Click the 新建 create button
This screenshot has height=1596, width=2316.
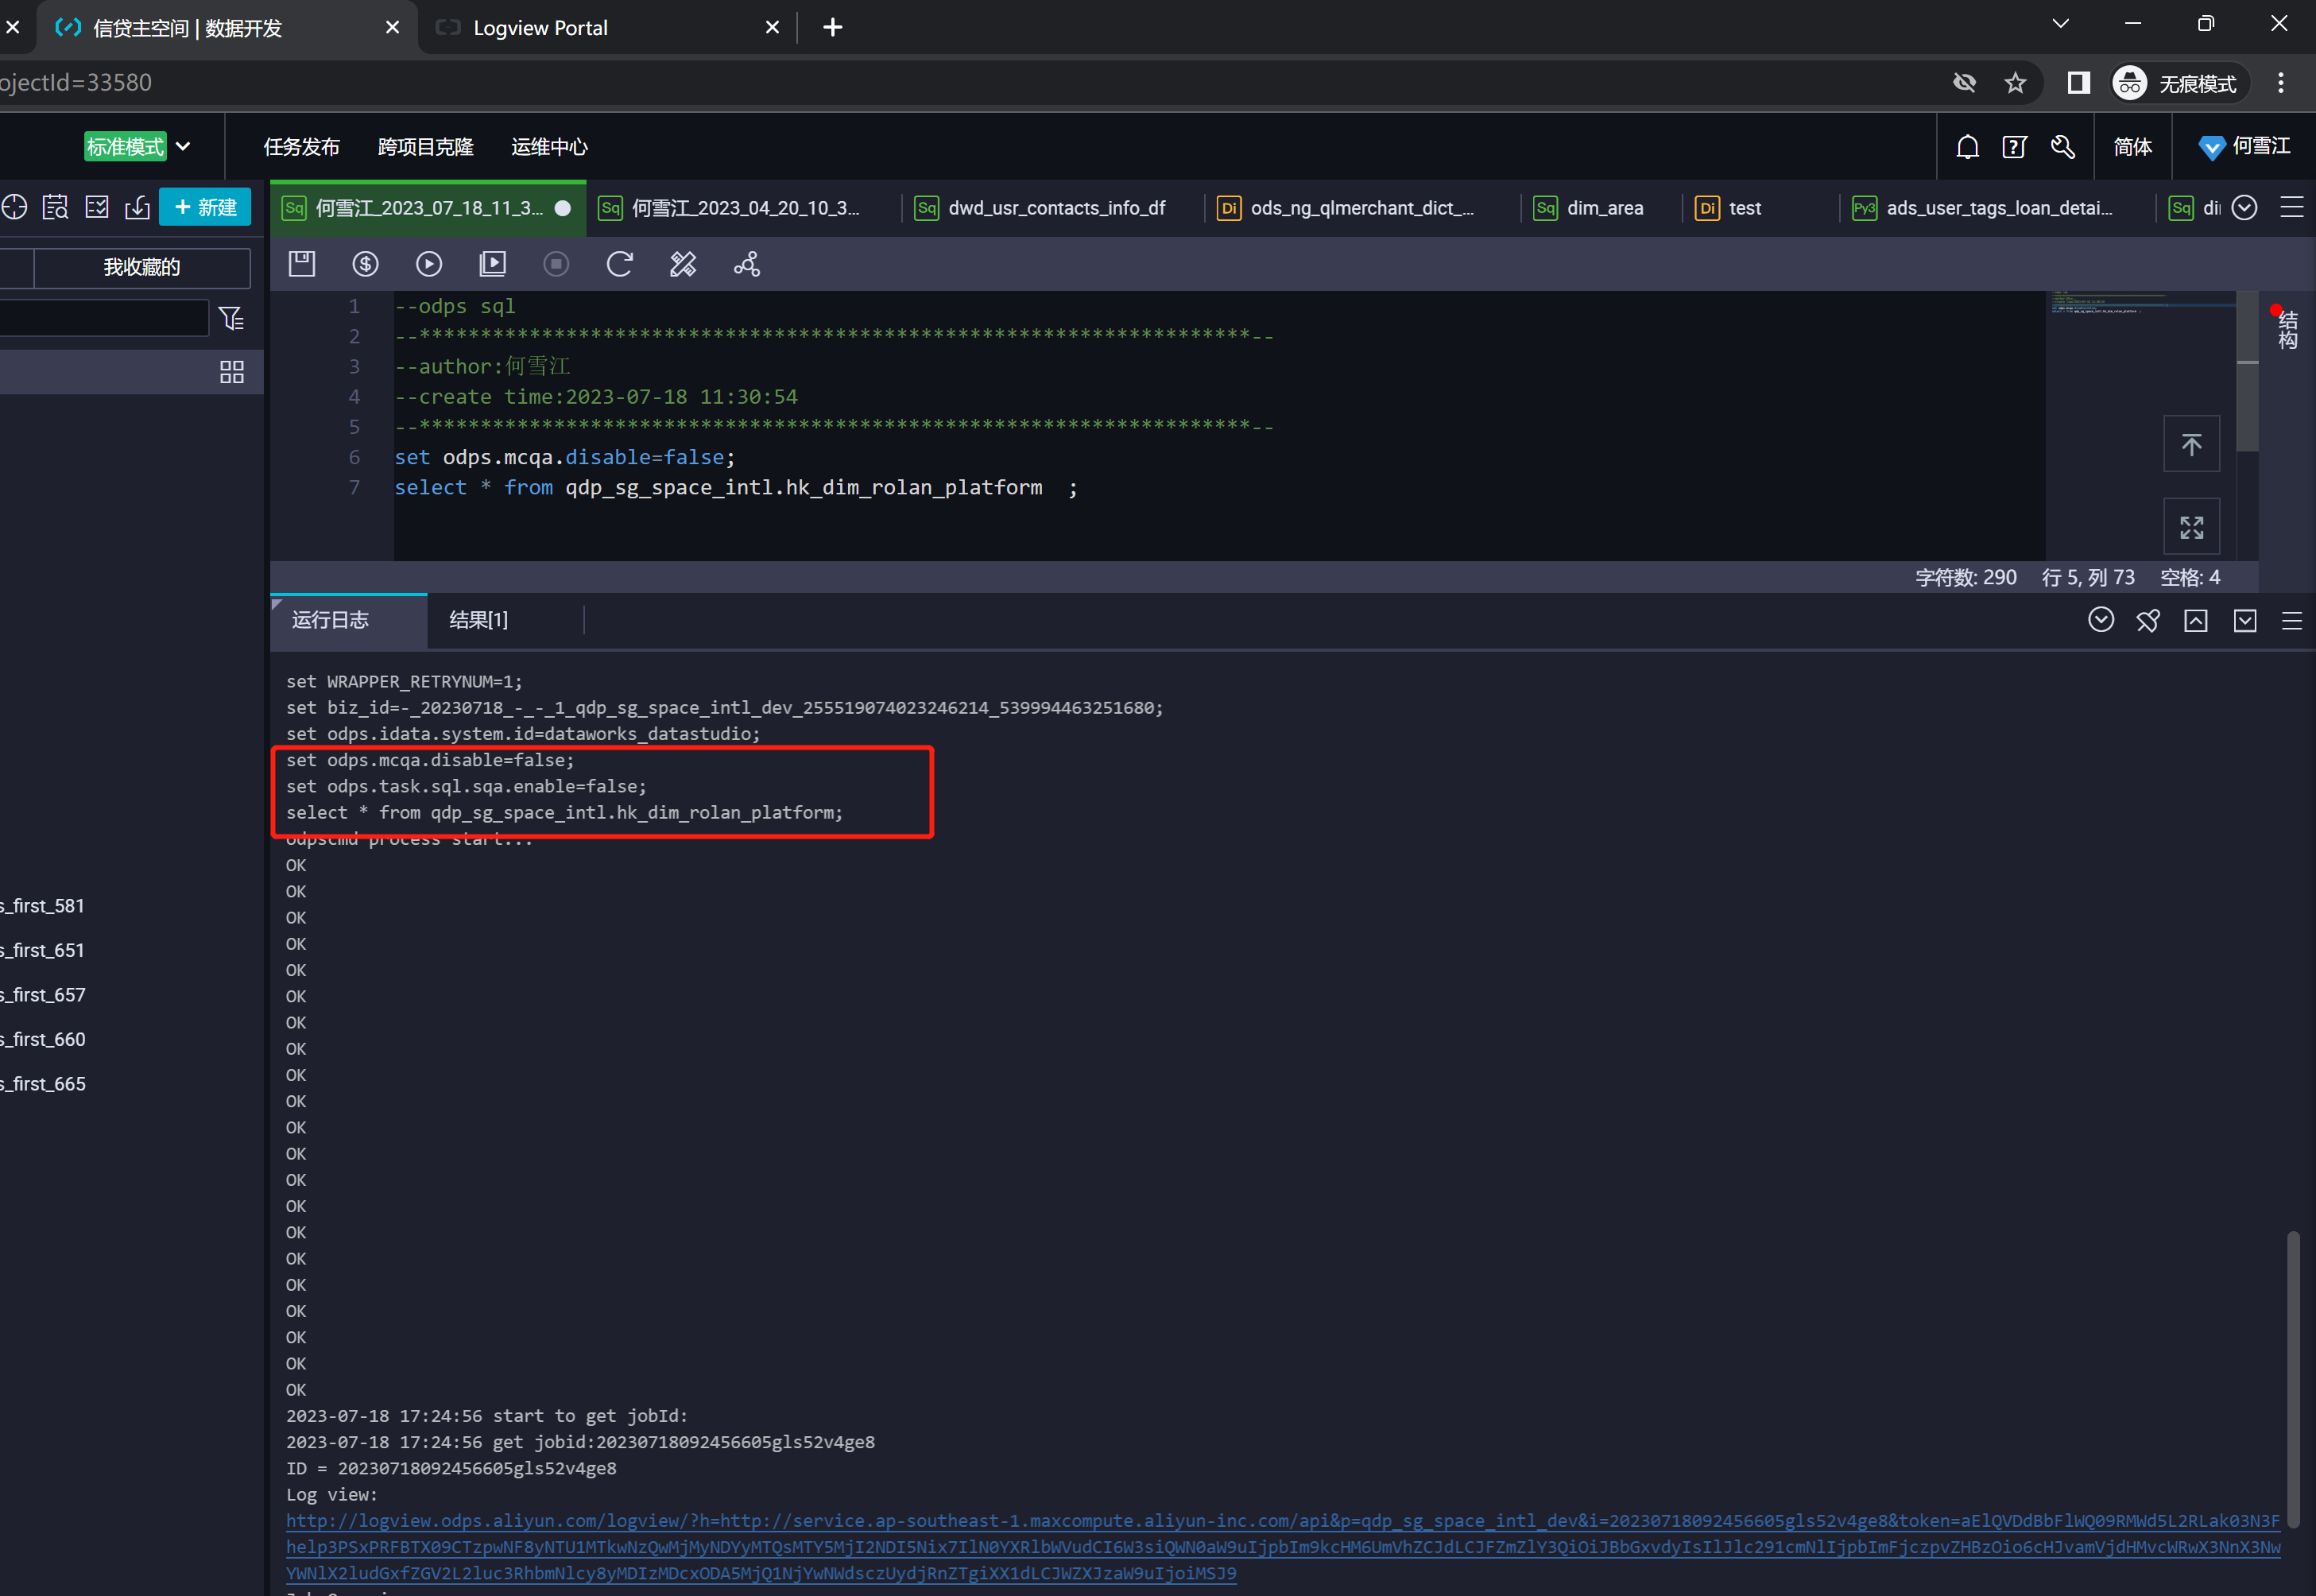coord(205,207)
